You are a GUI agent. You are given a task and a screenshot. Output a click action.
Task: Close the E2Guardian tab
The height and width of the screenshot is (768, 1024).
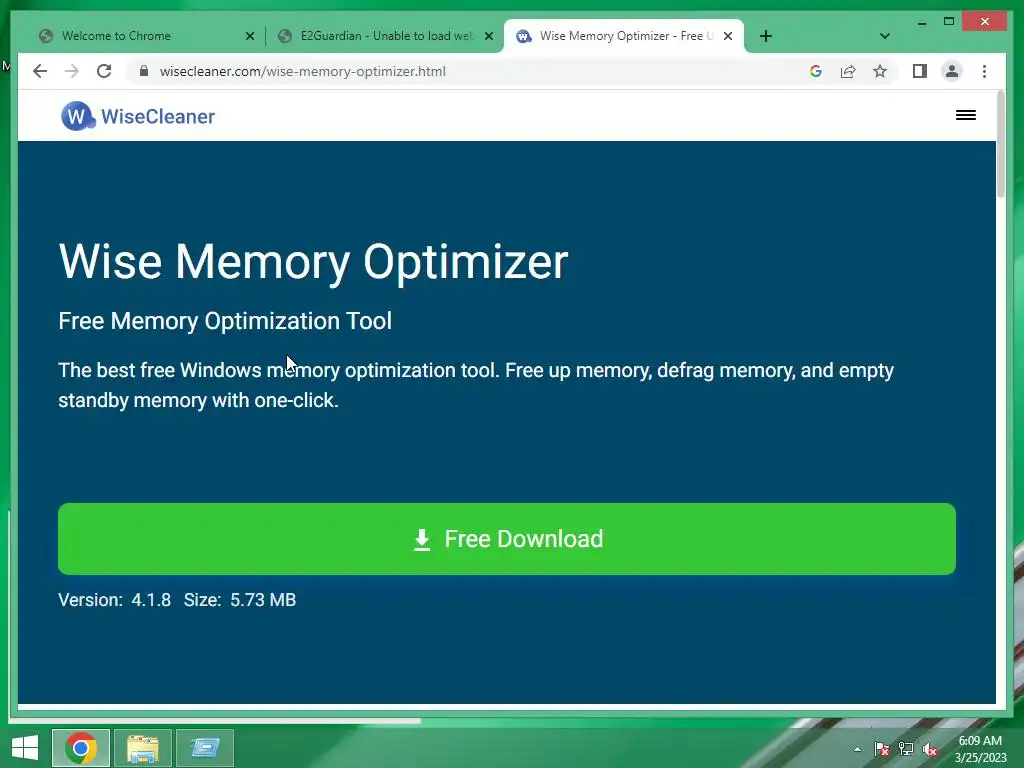488,36
